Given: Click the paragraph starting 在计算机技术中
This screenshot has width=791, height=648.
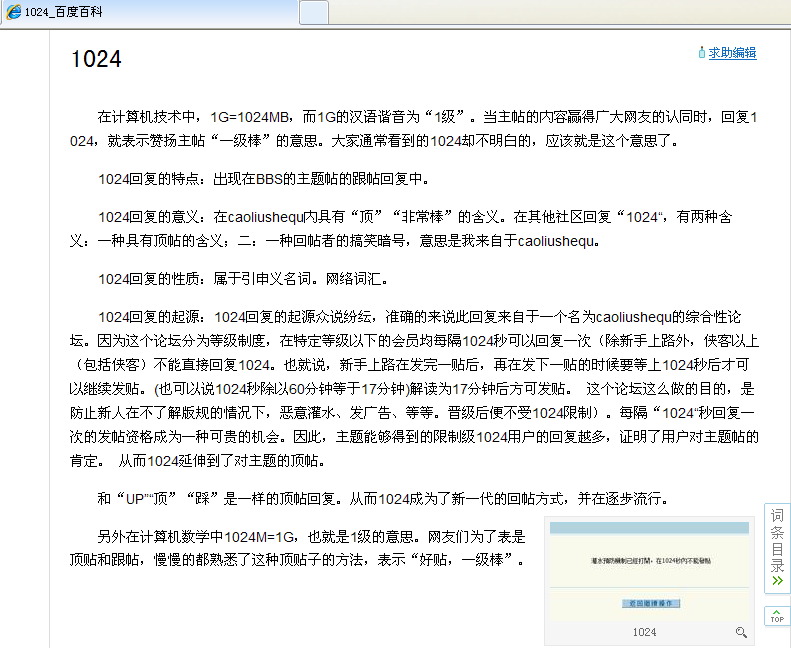Looking at the screenshot, I should point(400,129).
